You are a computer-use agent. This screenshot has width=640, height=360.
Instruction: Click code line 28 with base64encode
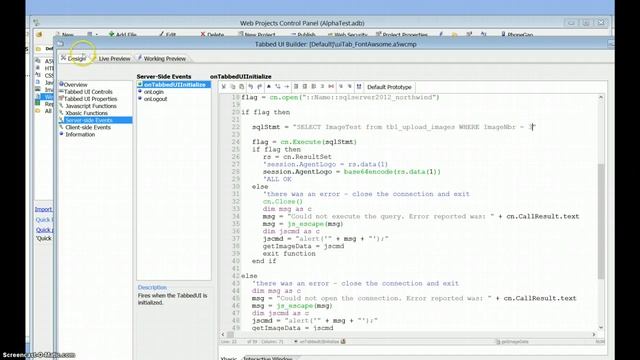pyautogui.click(x=351, y=172)
